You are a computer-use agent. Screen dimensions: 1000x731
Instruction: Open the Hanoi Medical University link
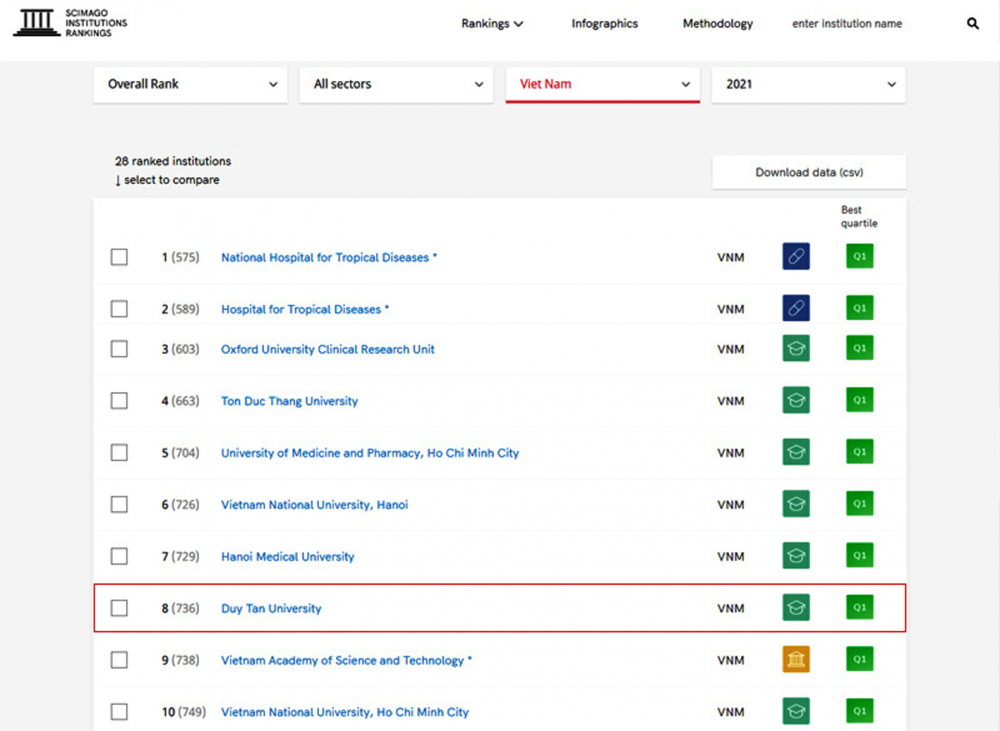point(288,557)
